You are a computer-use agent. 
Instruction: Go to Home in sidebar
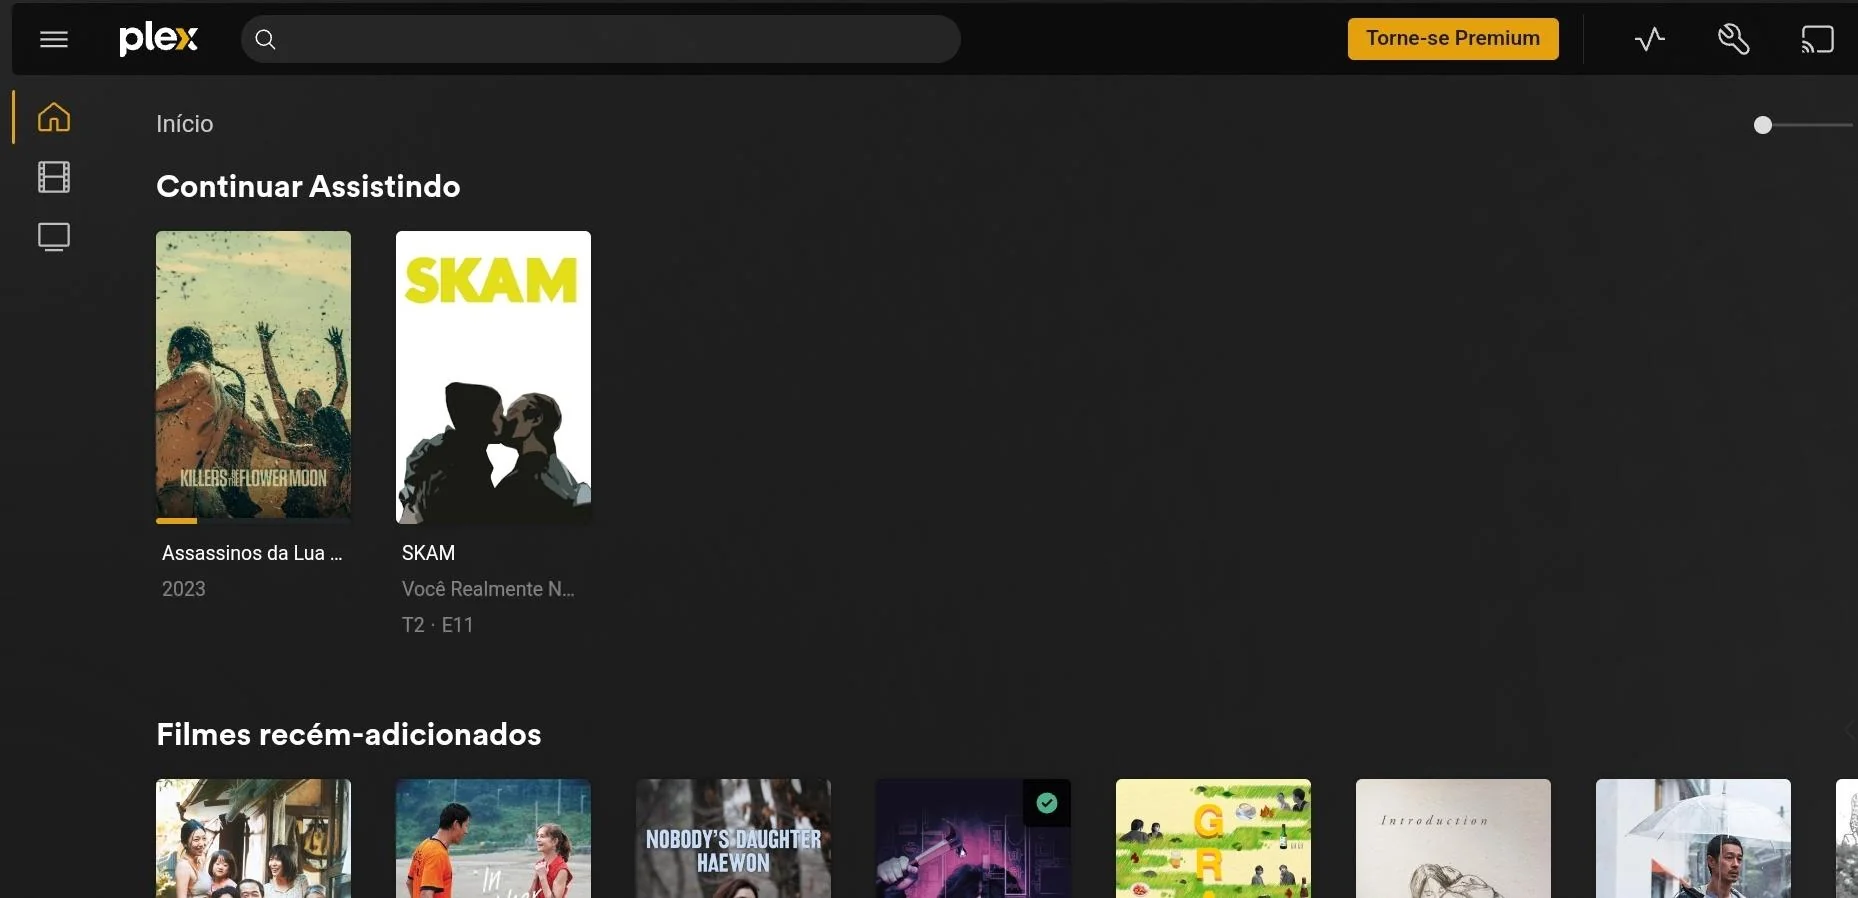tap(54, 117)
